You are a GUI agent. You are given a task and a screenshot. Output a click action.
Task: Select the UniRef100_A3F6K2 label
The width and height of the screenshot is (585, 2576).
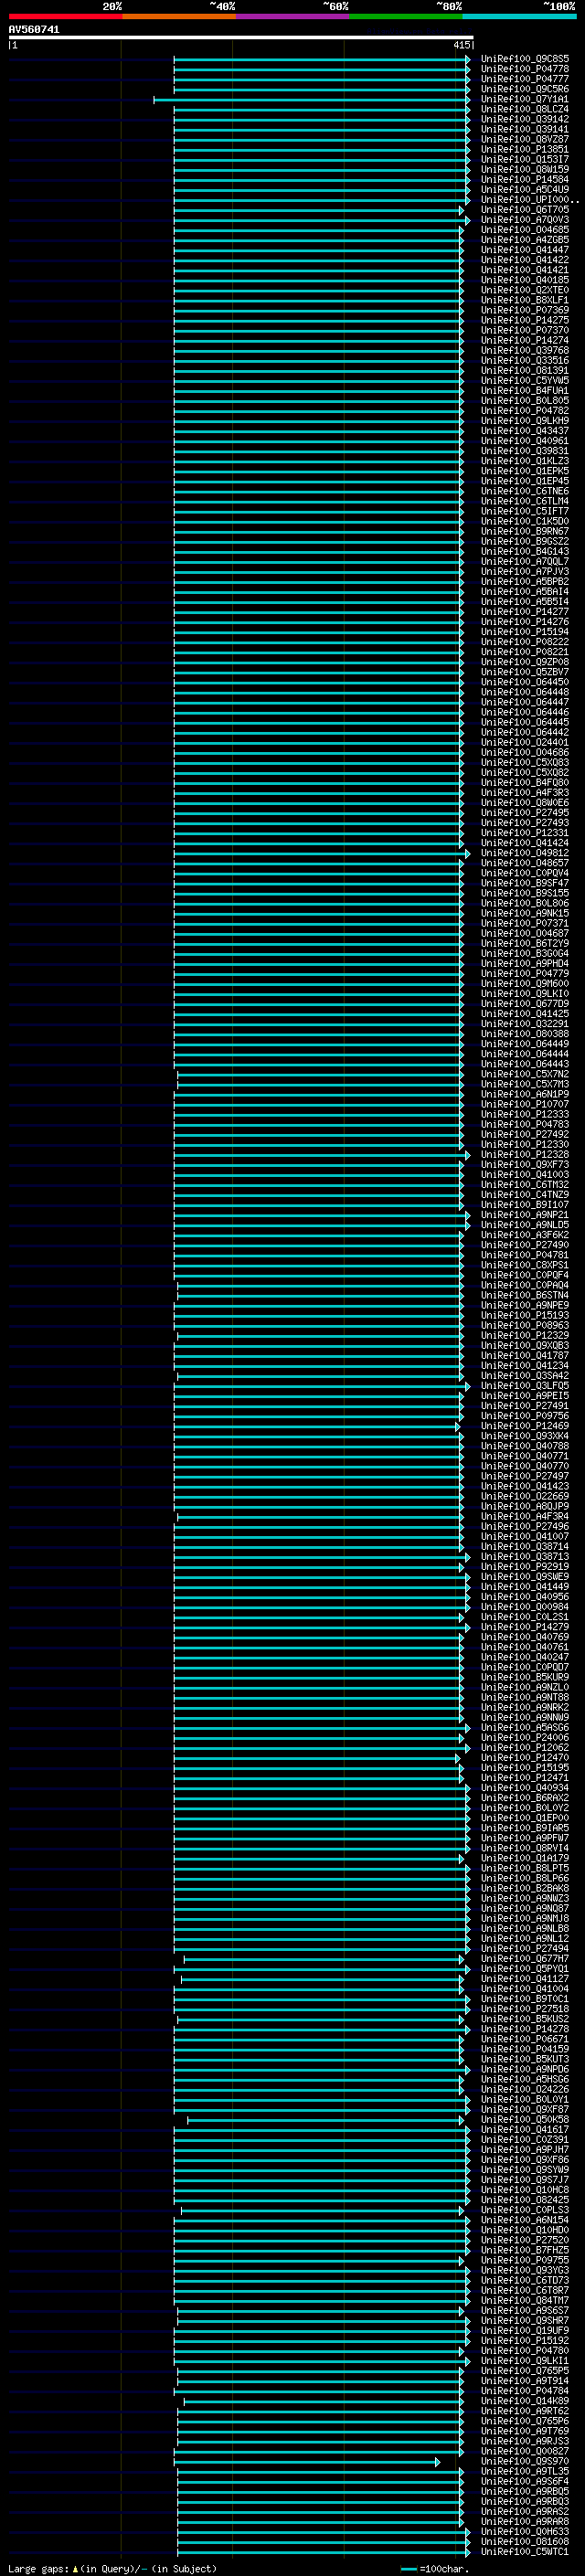tap(524, 1235)
